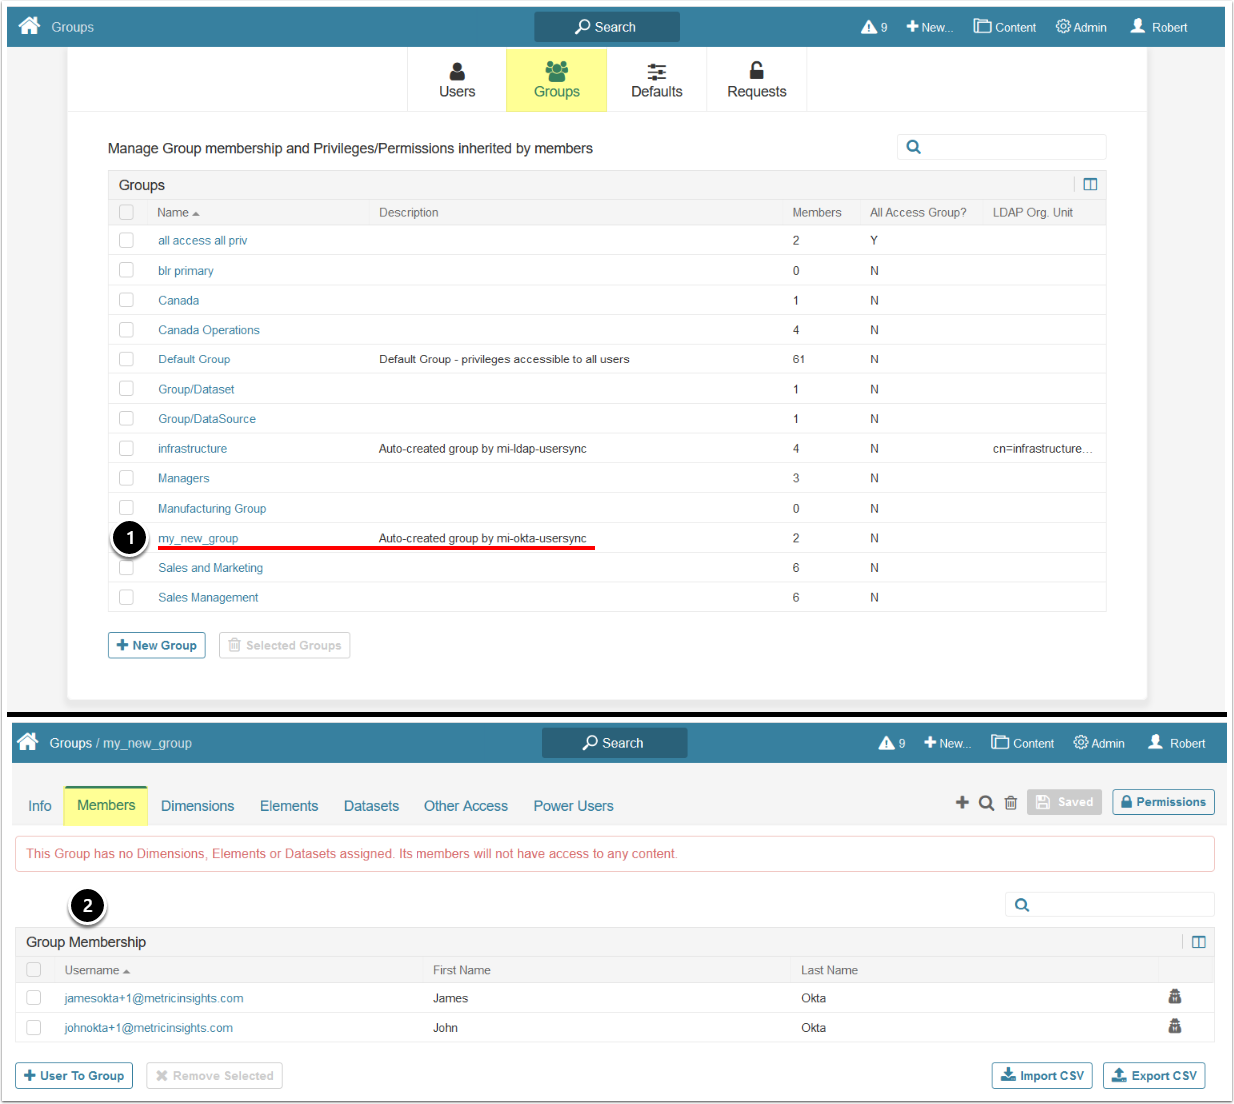Open the Requests tab
Image resolution: width=1234 pixels, height=1104 pixels.
(x=756, y=81)
